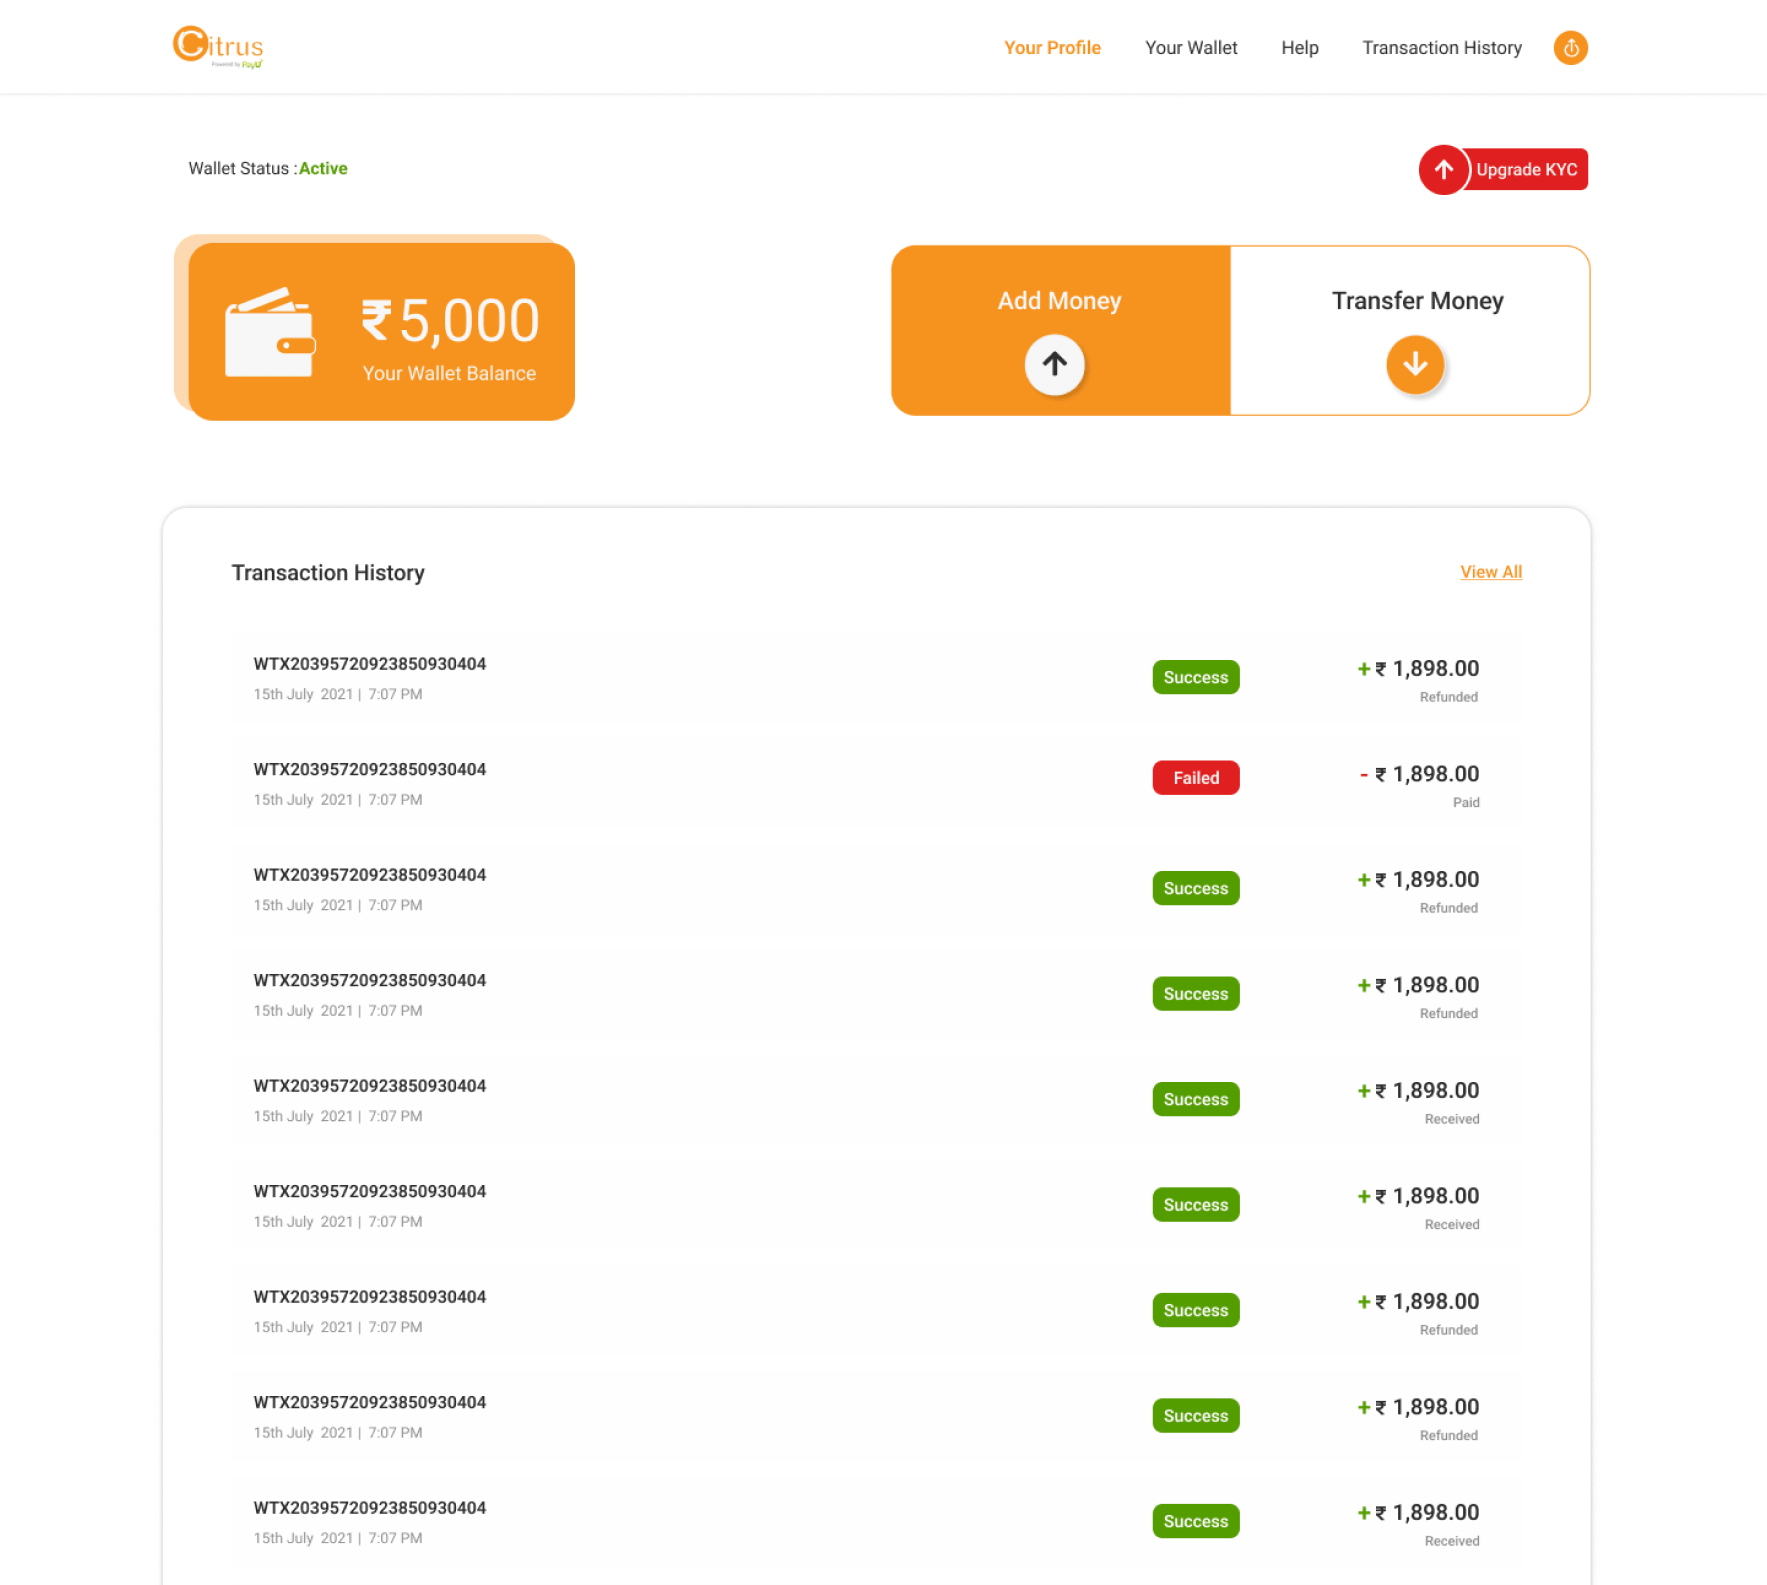Click the Upgrade KYC button

1527,169
